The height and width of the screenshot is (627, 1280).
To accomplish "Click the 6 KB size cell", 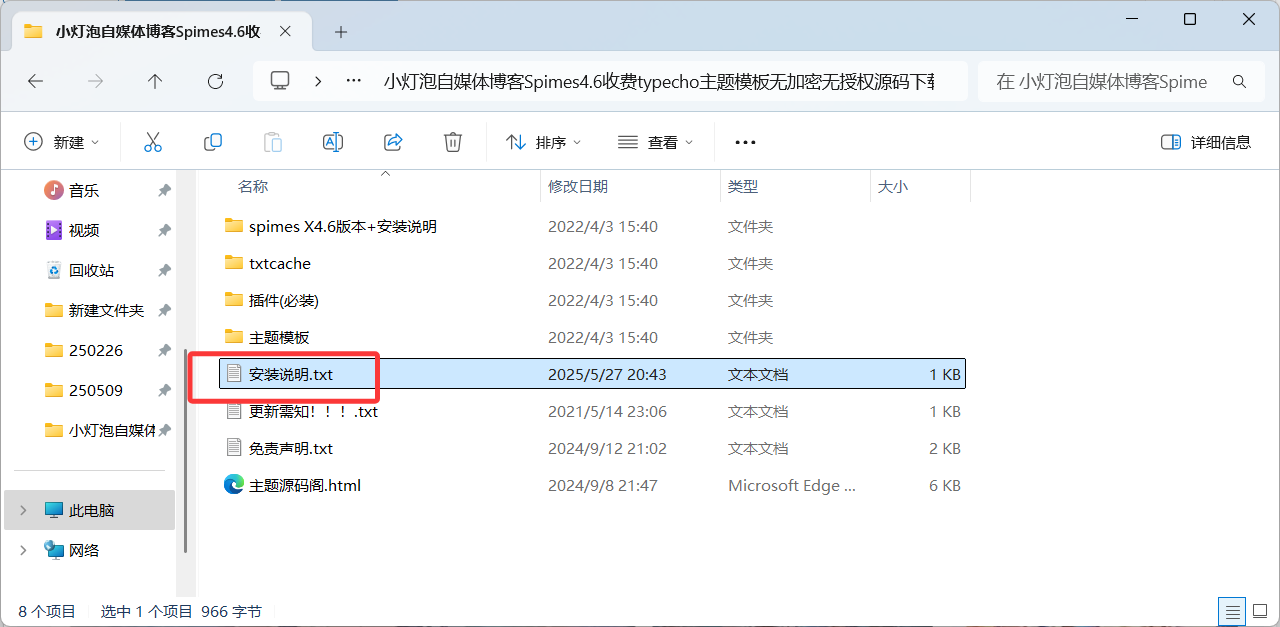I will click(x=945, y=485).
